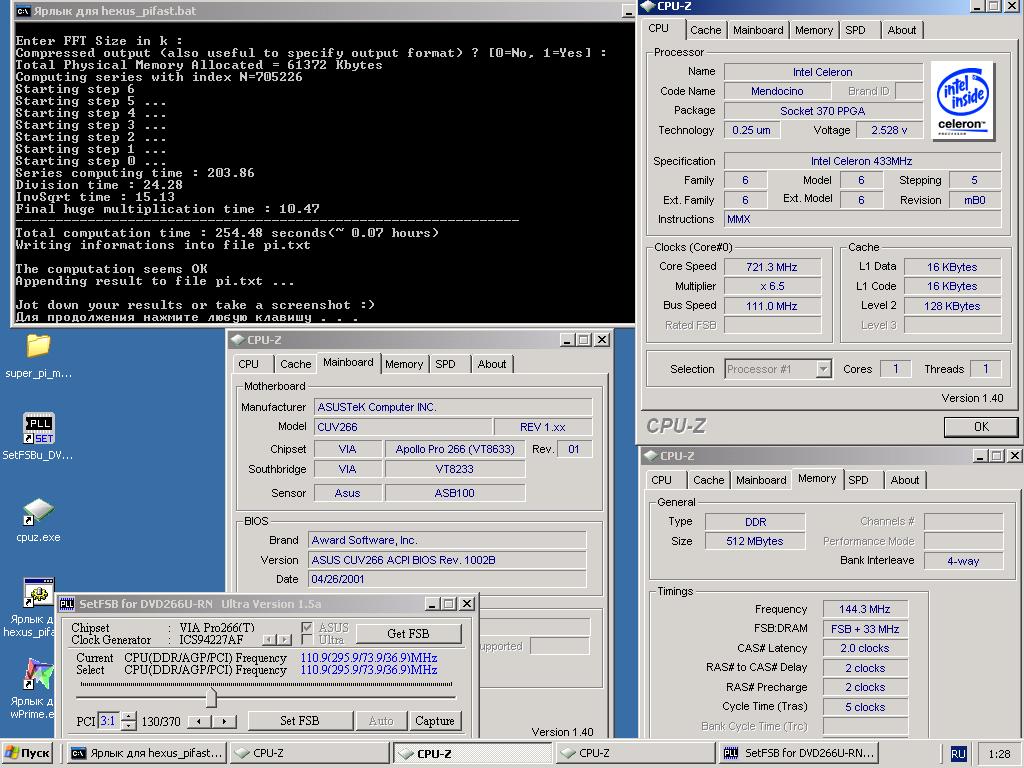Click OK in the CPU-Z CPU window

[981, 427]
